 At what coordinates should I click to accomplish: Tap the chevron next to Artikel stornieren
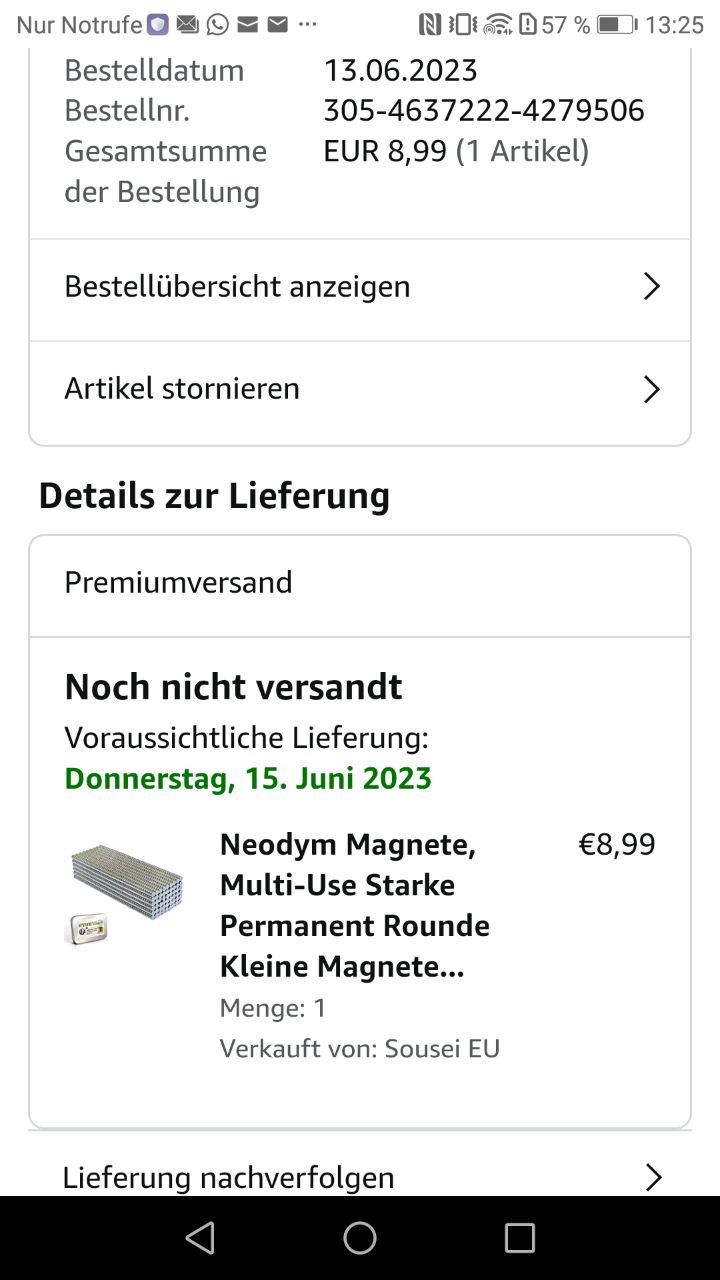point(652,389)
